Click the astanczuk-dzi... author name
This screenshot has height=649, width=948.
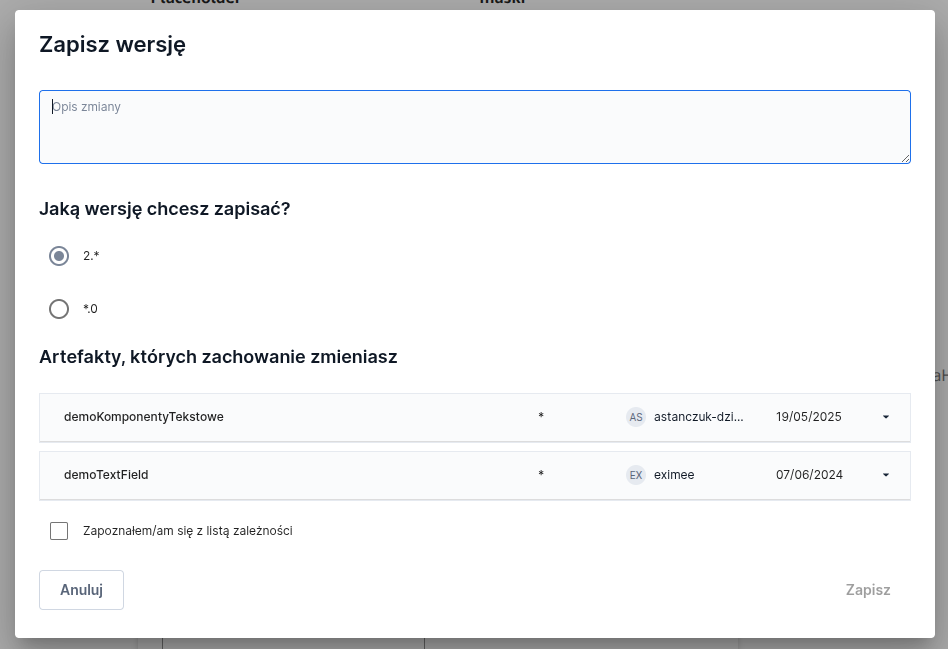click(x=699, y=417)
